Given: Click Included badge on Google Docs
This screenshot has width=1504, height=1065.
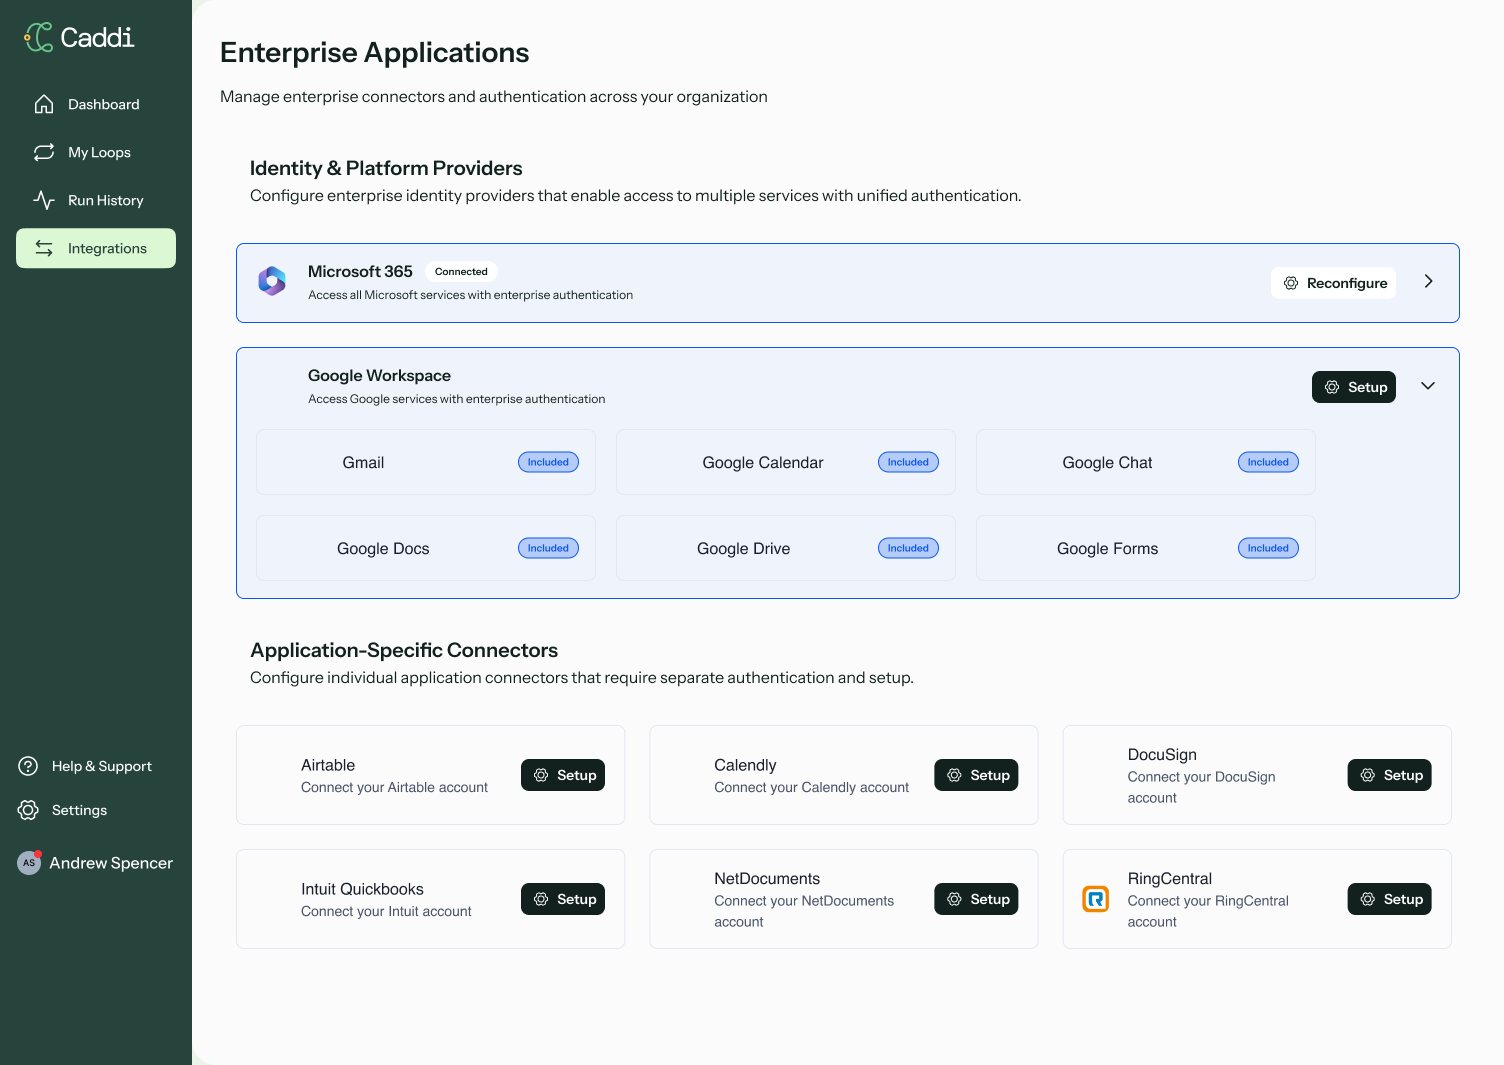Looking at the screenshot, I should pos(548,548).
